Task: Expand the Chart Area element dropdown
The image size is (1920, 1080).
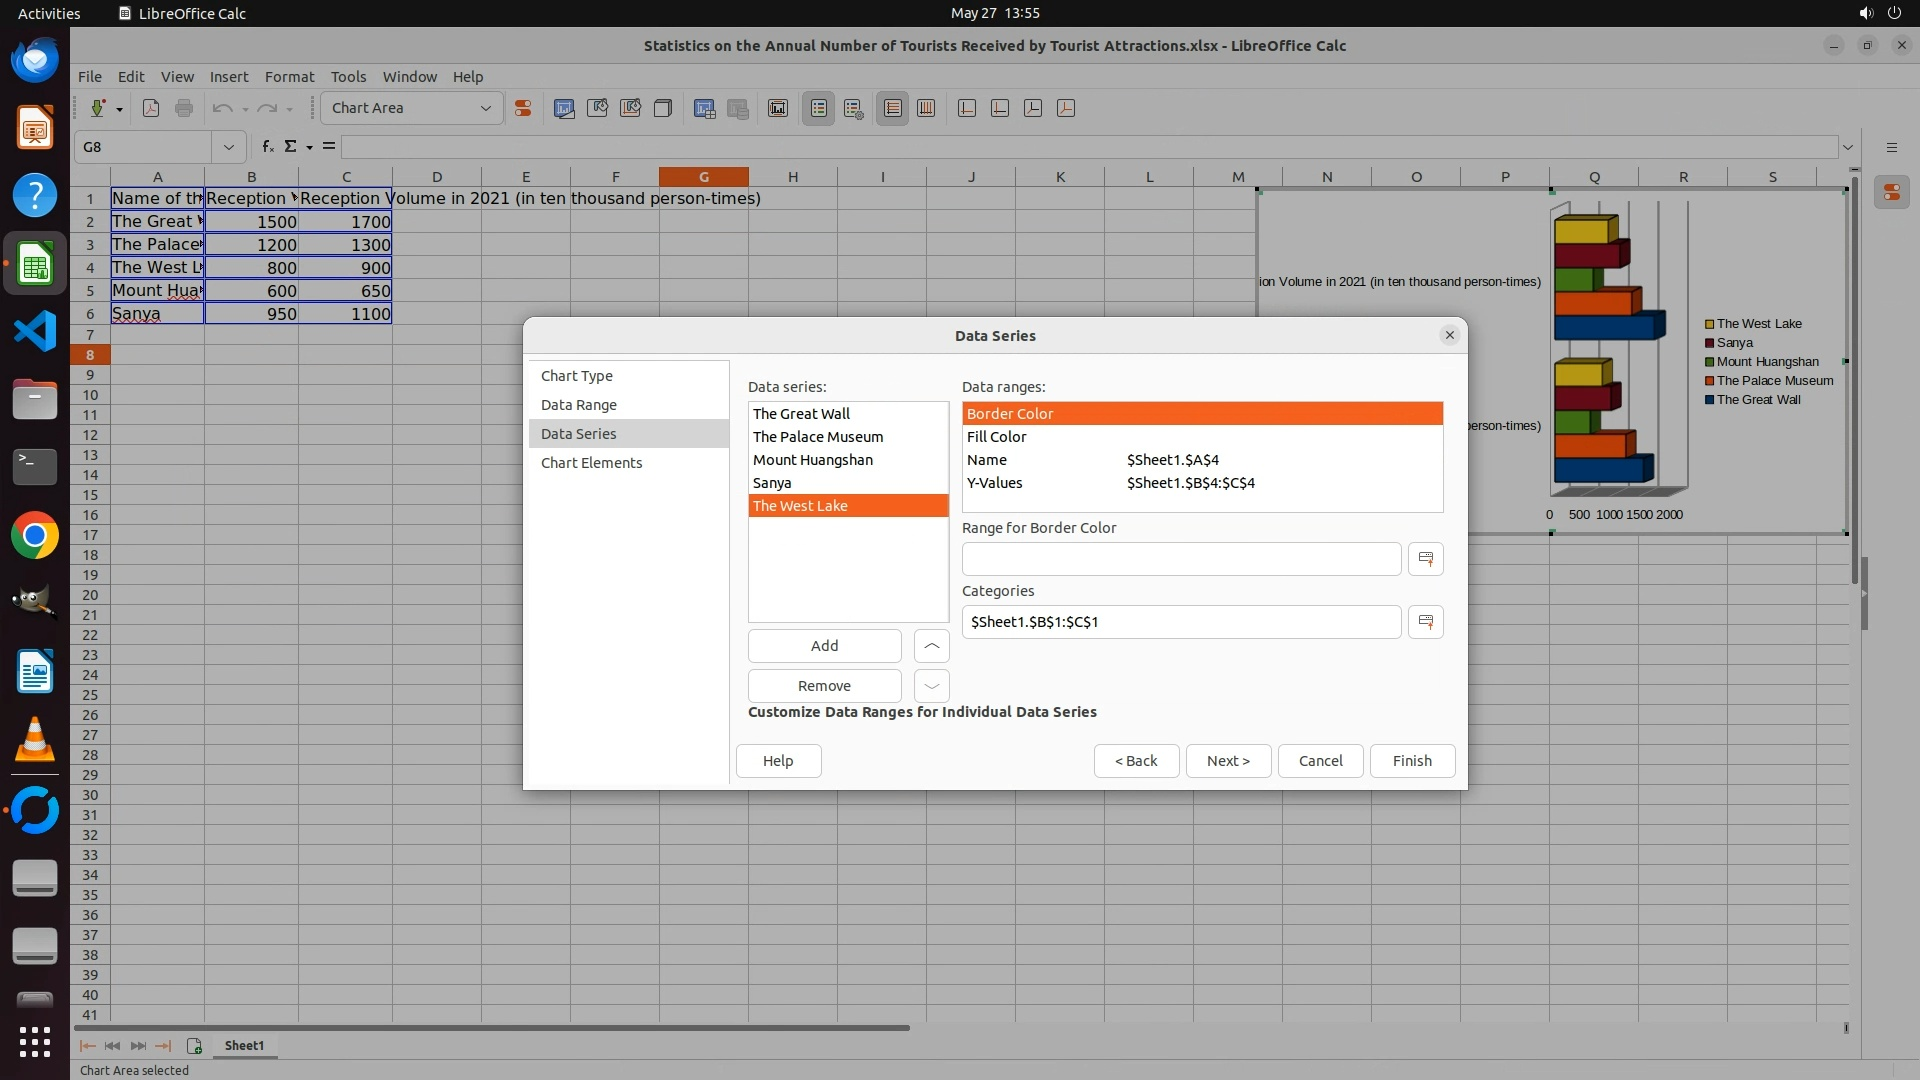Action: 486,108
